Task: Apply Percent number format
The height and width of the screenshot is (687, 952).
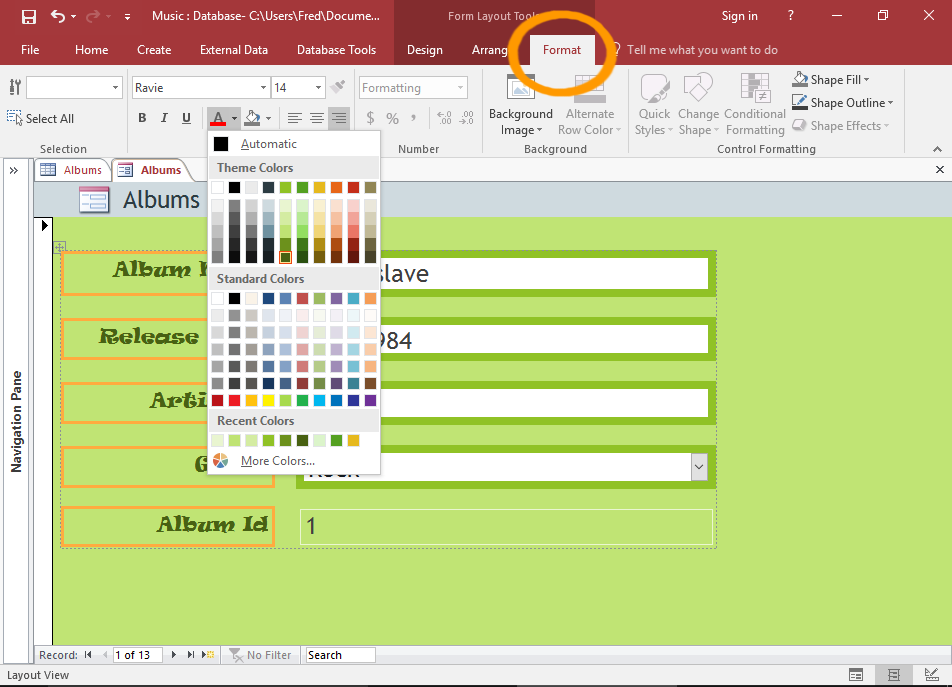Action: (393, 118)
